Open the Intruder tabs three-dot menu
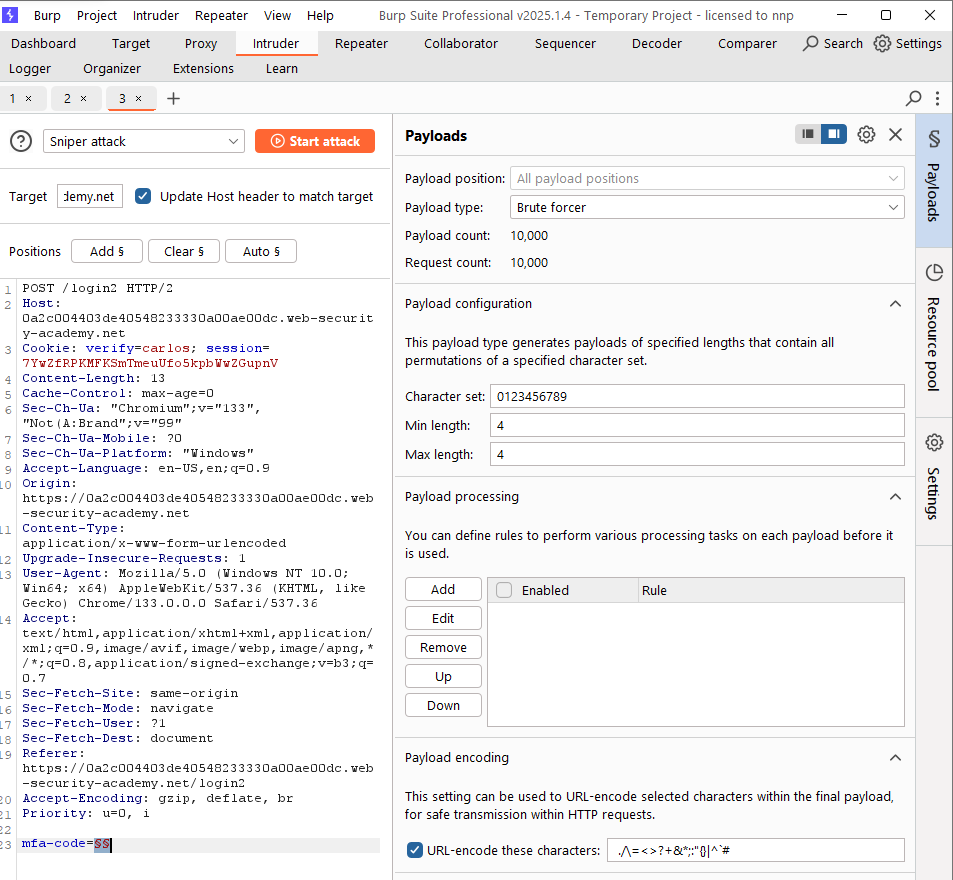 [937, 98]
